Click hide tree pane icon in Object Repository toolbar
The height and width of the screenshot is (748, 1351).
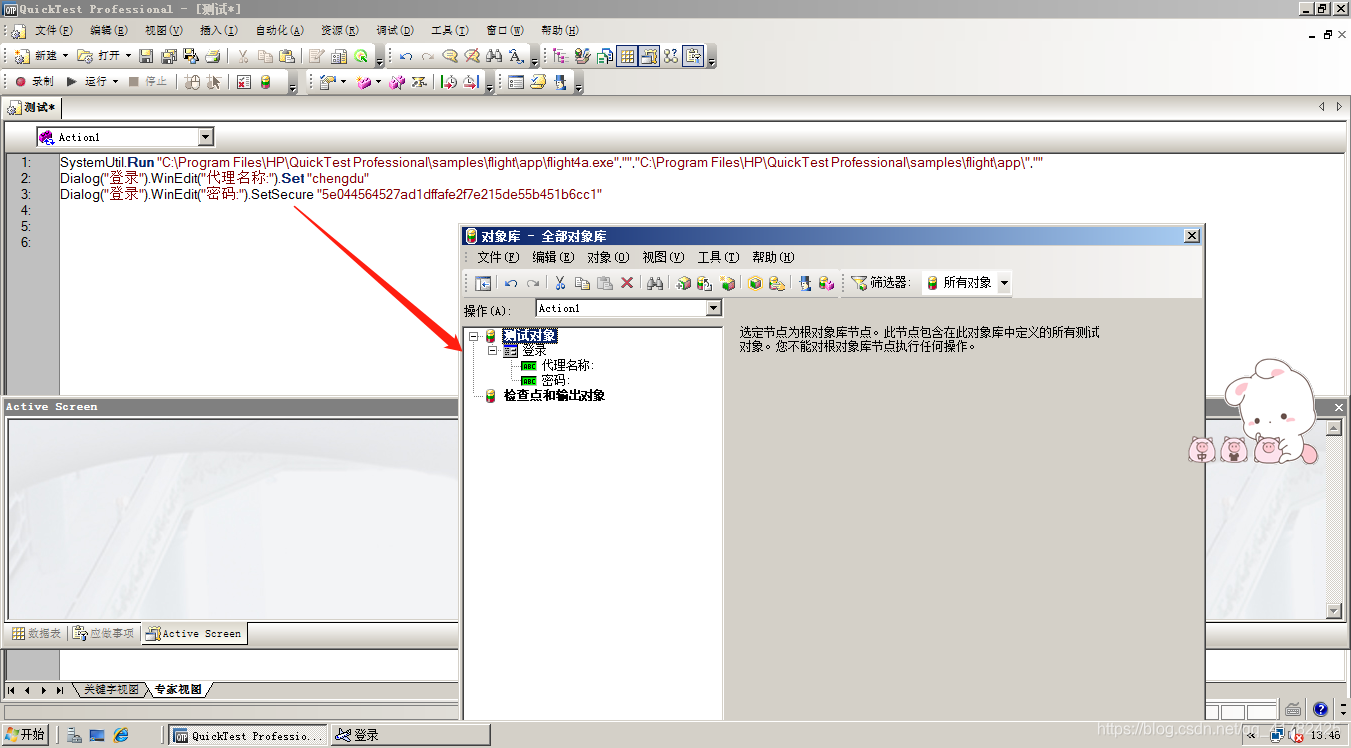tap(483, 283)
